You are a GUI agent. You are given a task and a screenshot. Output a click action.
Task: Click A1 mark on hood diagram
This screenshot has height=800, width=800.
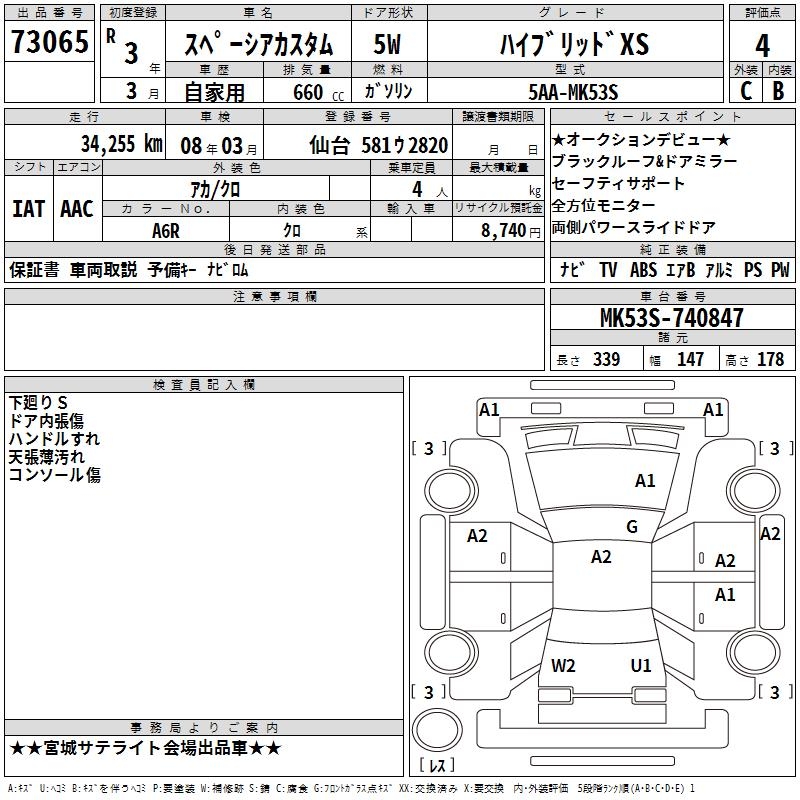coord(645,481)
